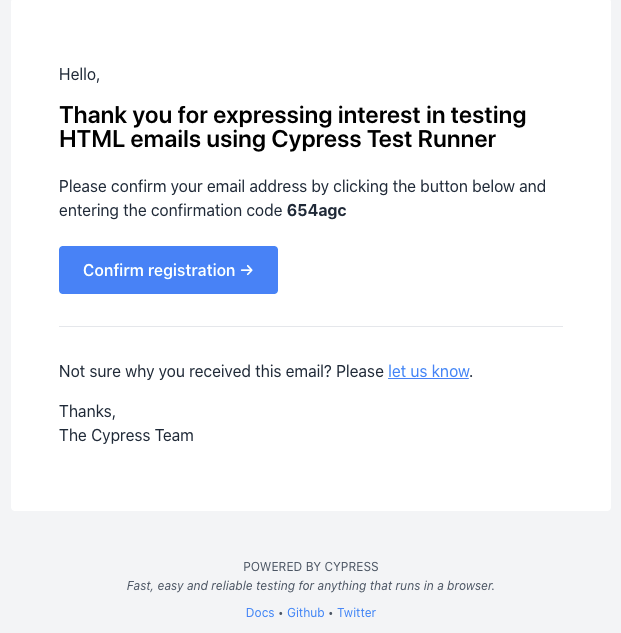Image resolution: width=621 pixels, height=633 pixels.
Task: Click the 'Thanks,' sign-off text
Action: click(87, 411)
